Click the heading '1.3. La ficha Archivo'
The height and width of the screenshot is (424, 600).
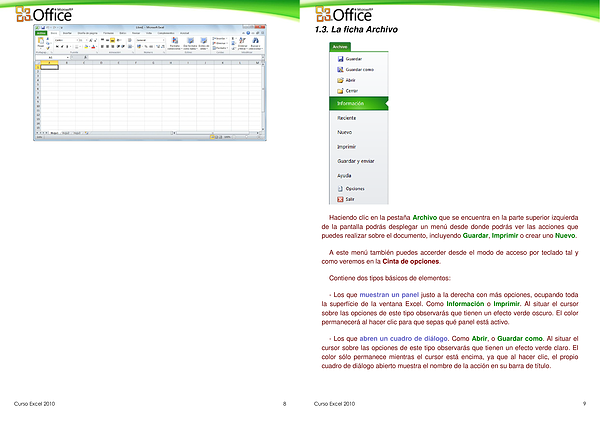[x=356, y=29]
